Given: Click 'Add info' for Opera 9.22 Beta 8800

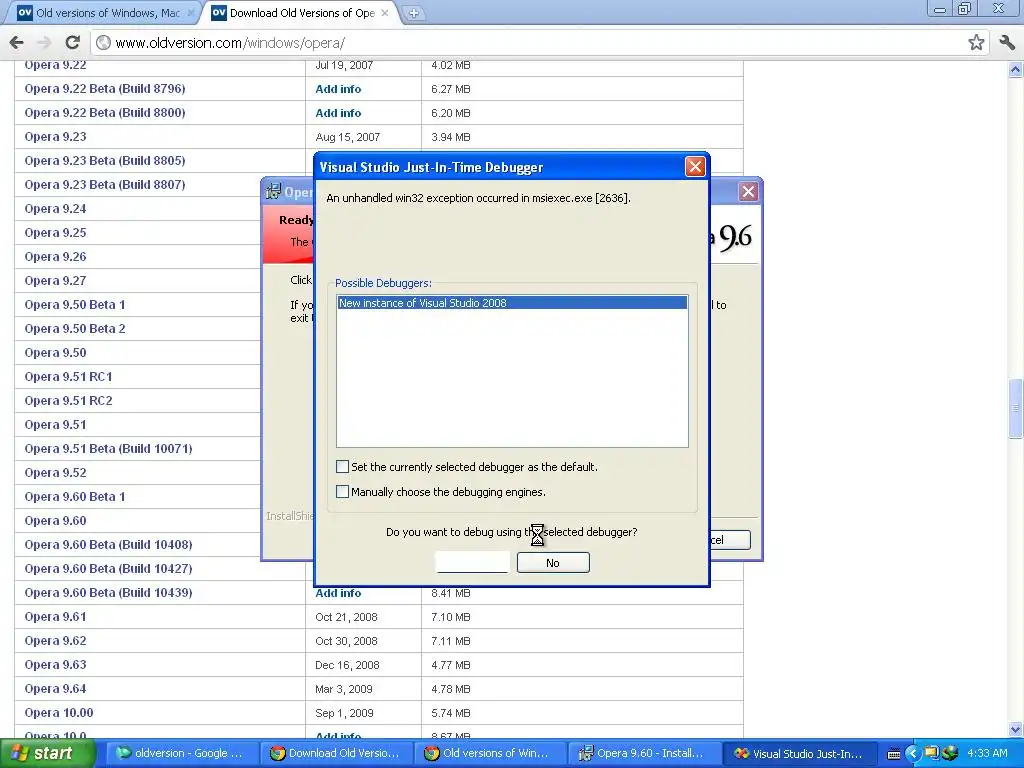Looking at the screenshot, I should 338,113.
